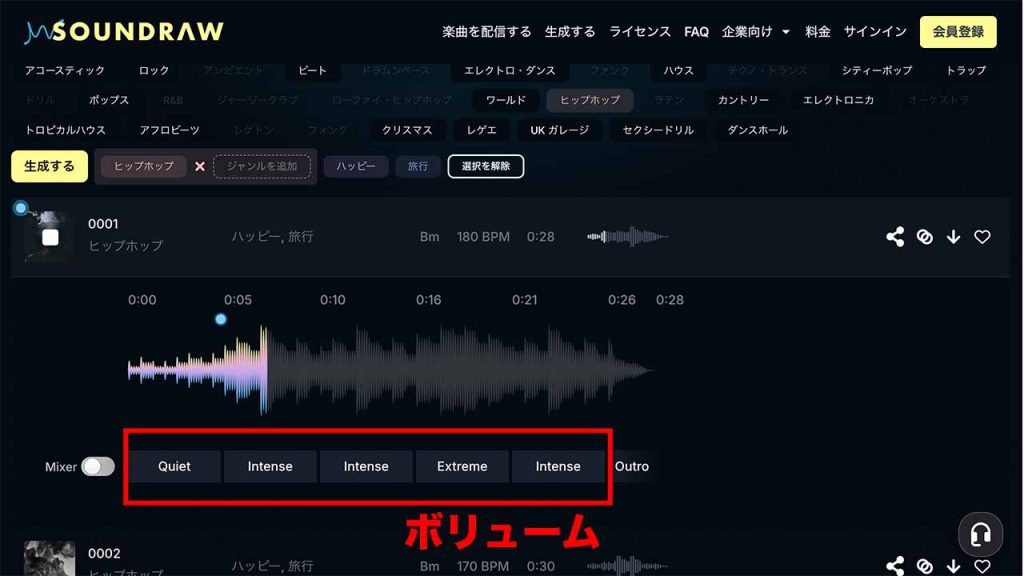Click track 0001 mini waveform preview

(x=627, y=236)
